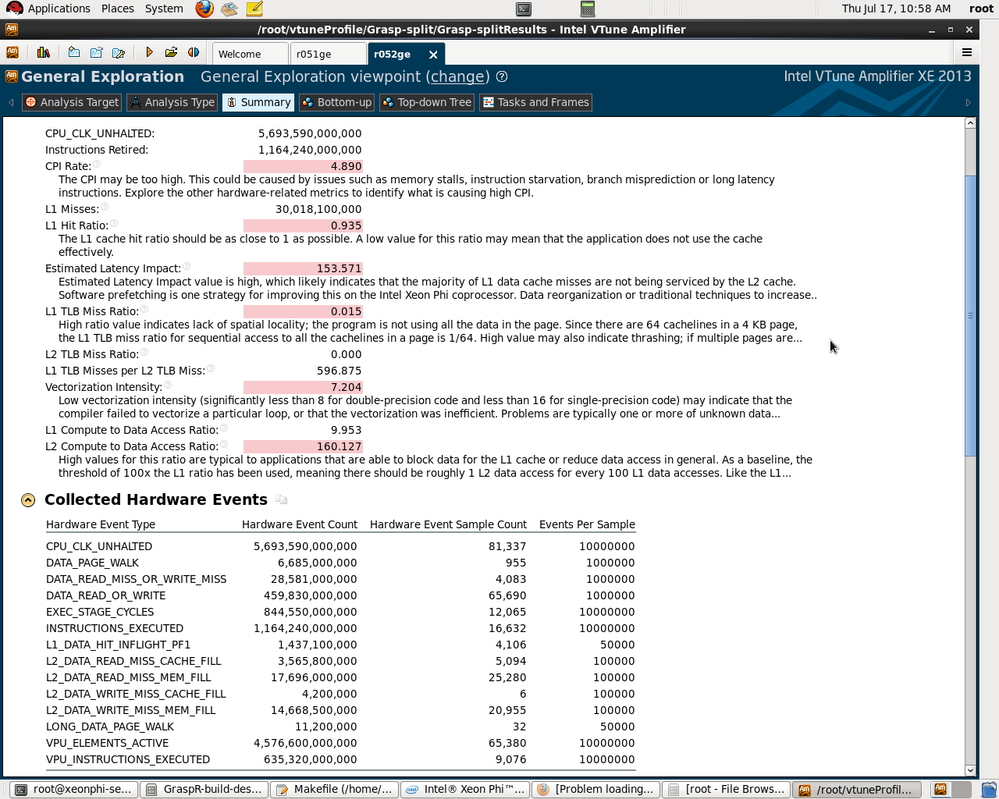The image size is (999, 799).
Task: Switch to root@xeonphi-se terminal in taskbar
Action: click(74, 789)
